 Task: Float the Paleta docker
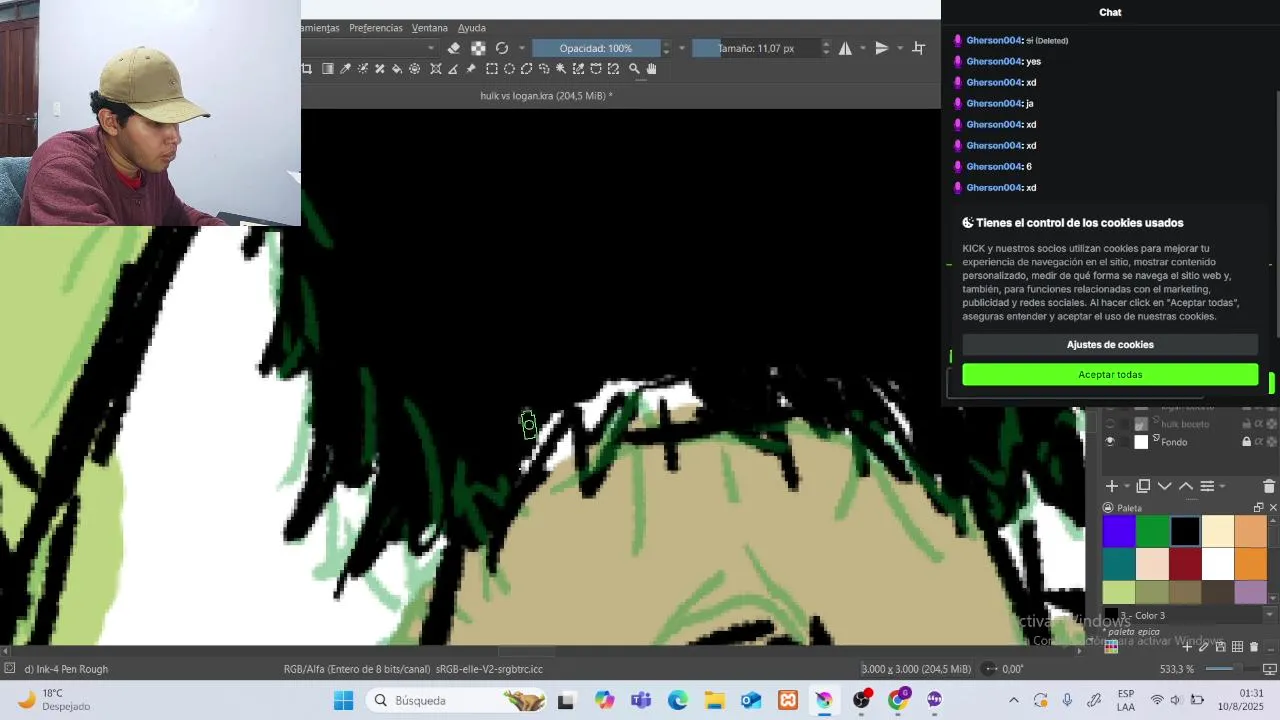1258,508
